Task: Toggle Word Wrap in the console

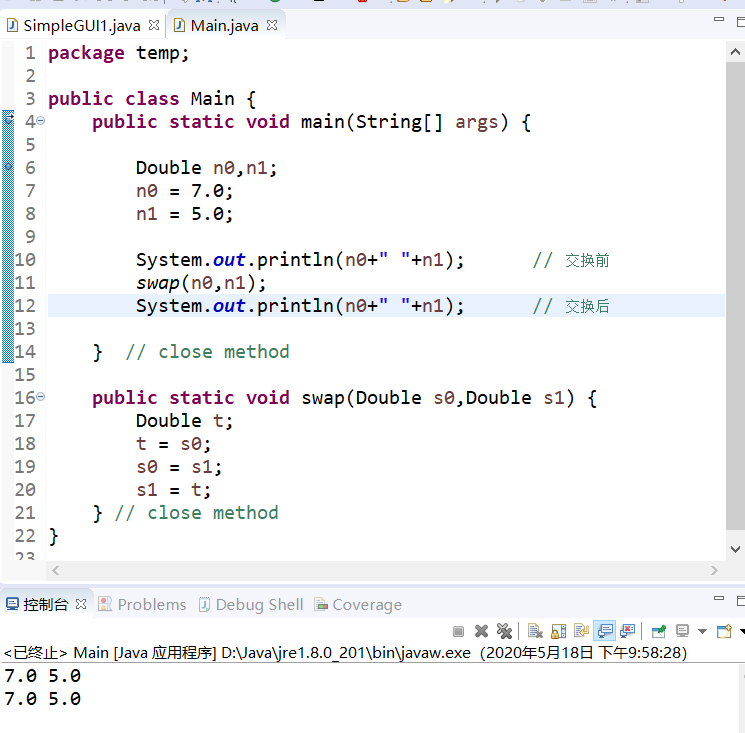Action: [x=581, y=631]
